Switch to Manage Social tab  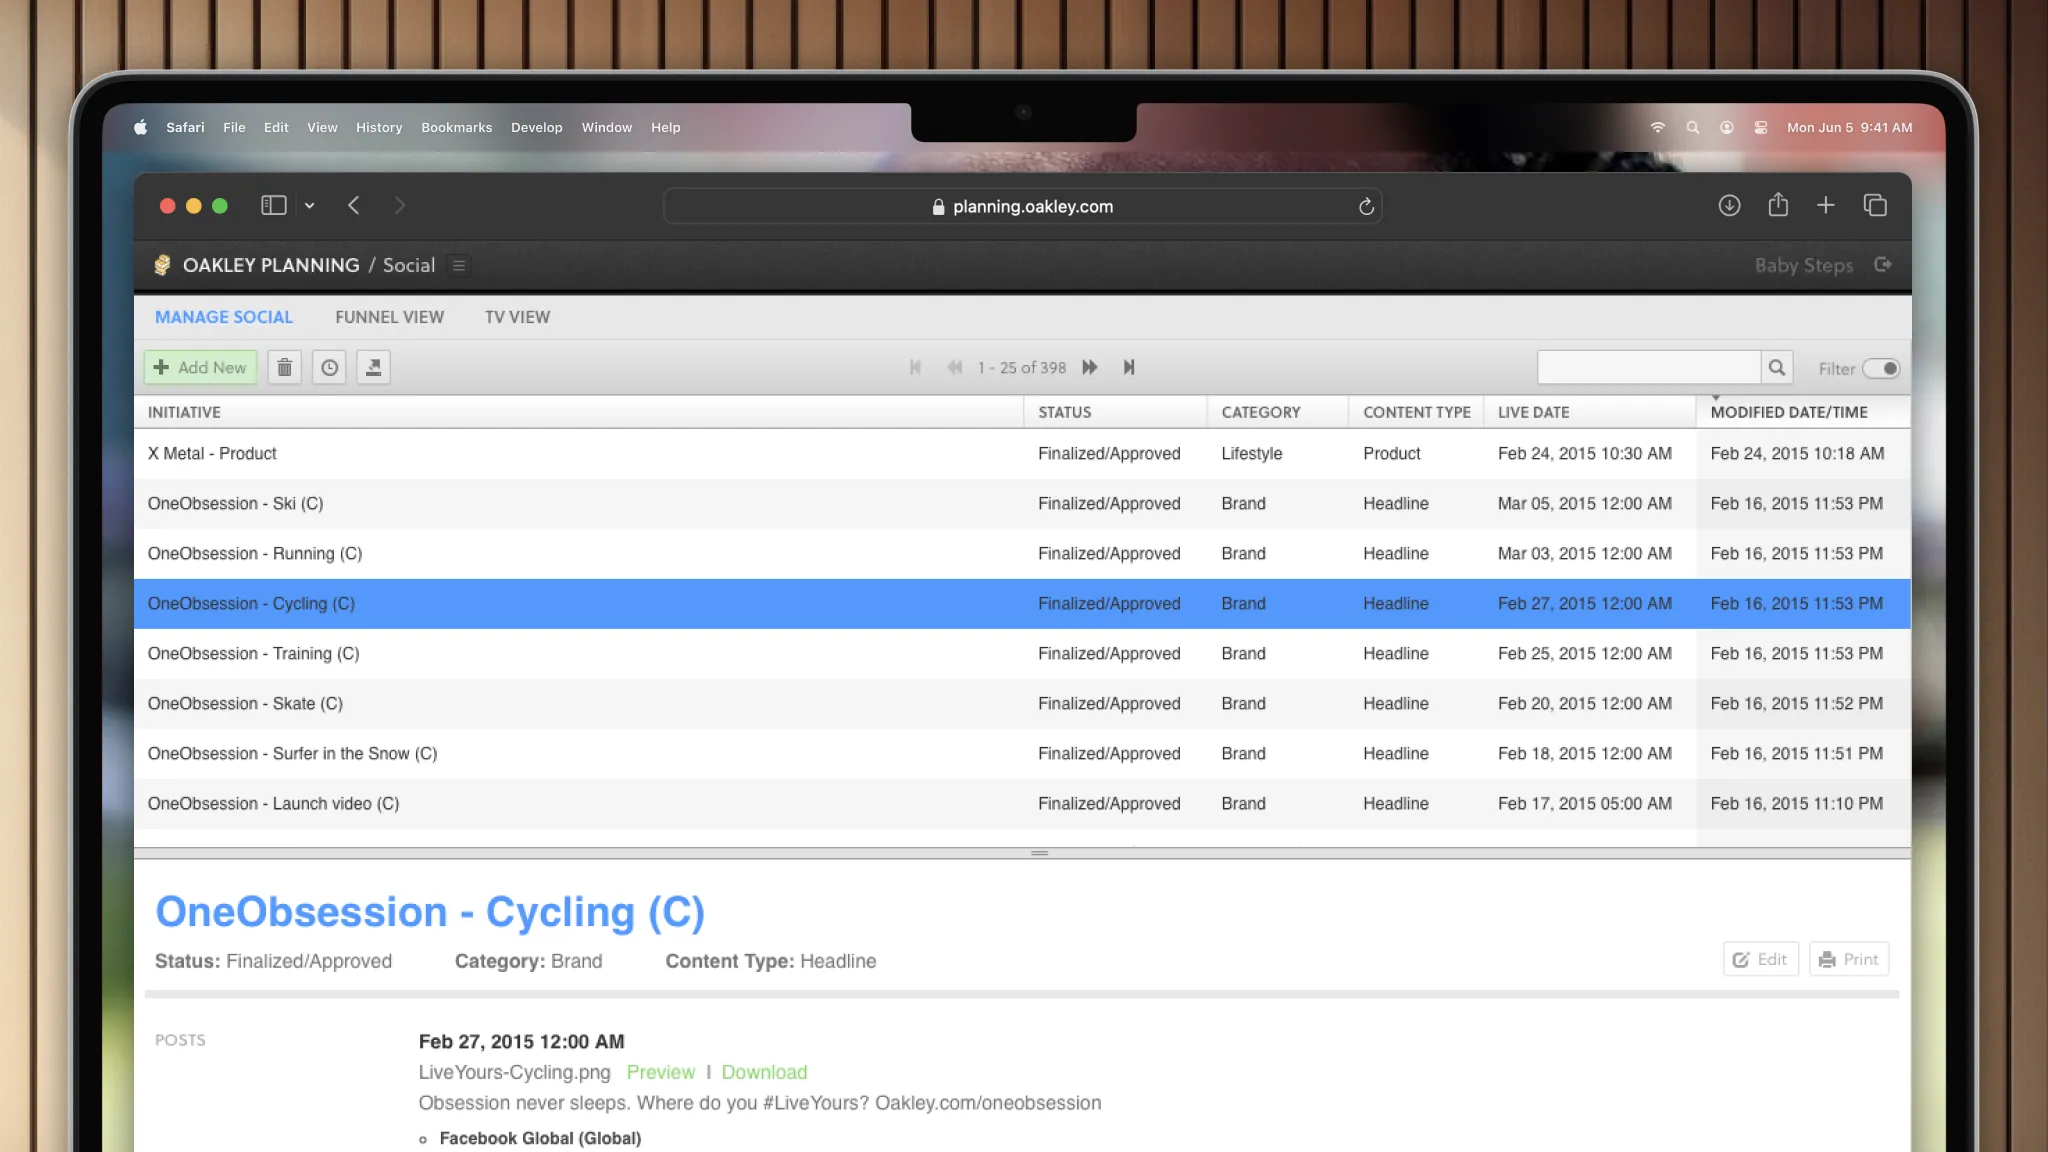(224, 317)
